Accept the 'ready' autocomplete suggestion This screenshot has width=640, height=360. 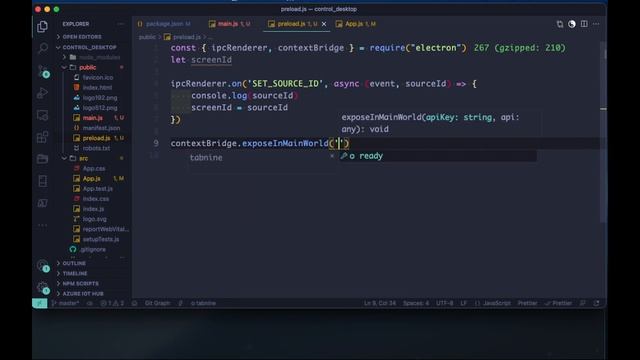[x=438, y=156]
